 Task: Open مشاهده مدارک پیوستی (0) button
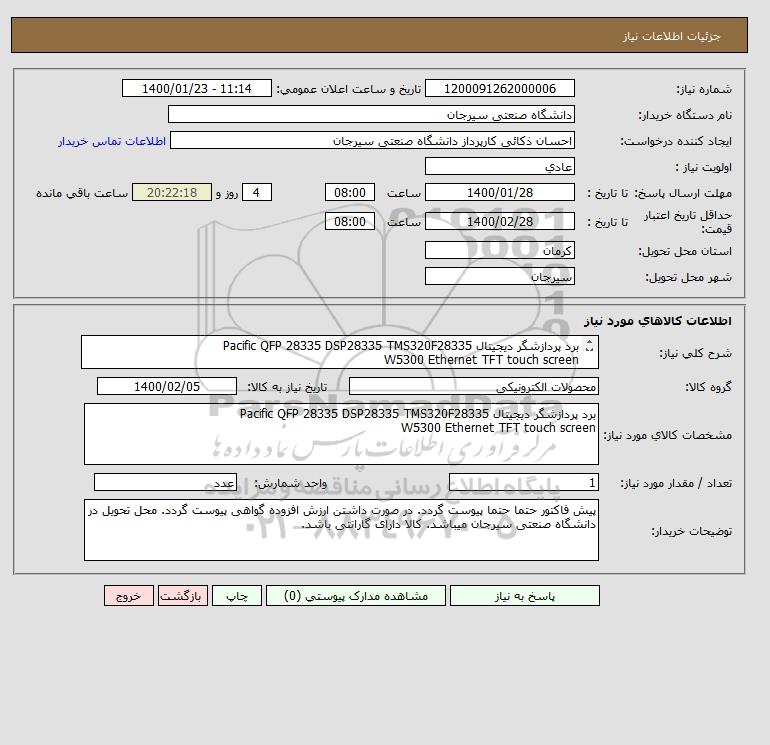point(356,596)
